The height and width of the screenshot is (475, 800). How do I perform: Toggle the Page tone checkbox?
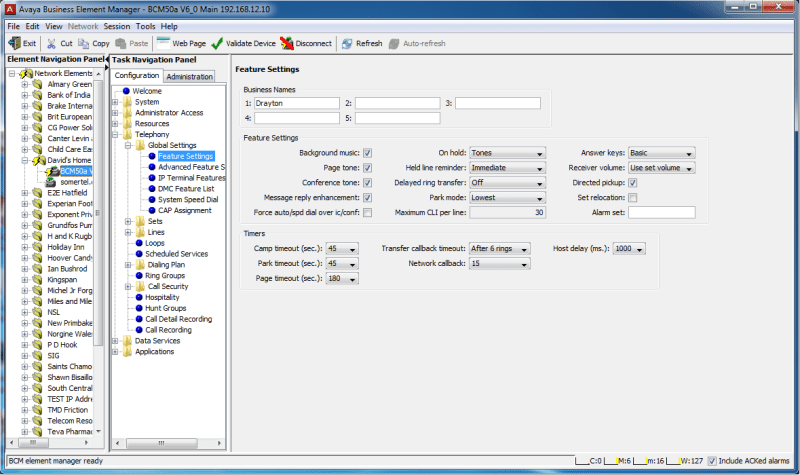(x=367, y=168)
